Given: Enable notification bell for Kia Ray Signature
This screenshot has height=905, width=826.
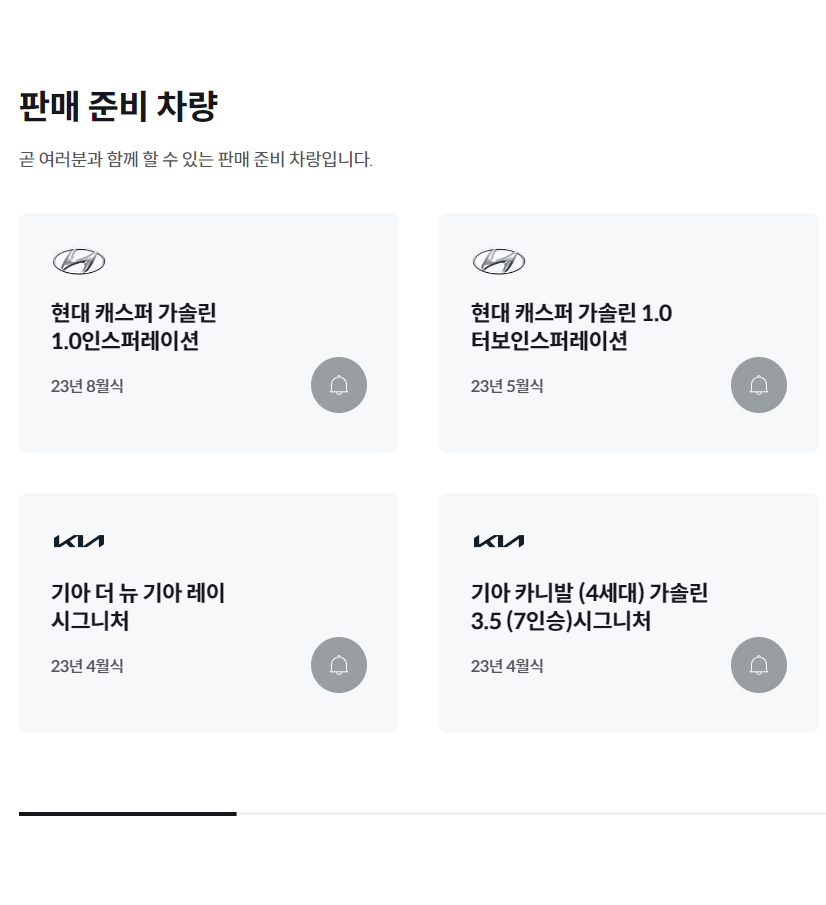Looking at the screenshot, I should pyautogui.click(x=338, y=665).
